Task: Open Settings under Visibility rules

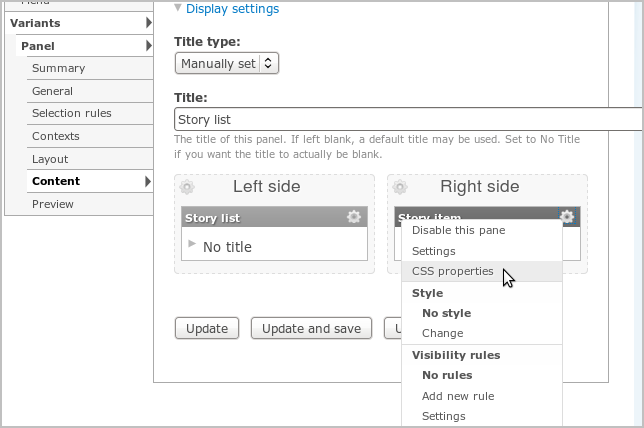Action: tap(444, 416)
